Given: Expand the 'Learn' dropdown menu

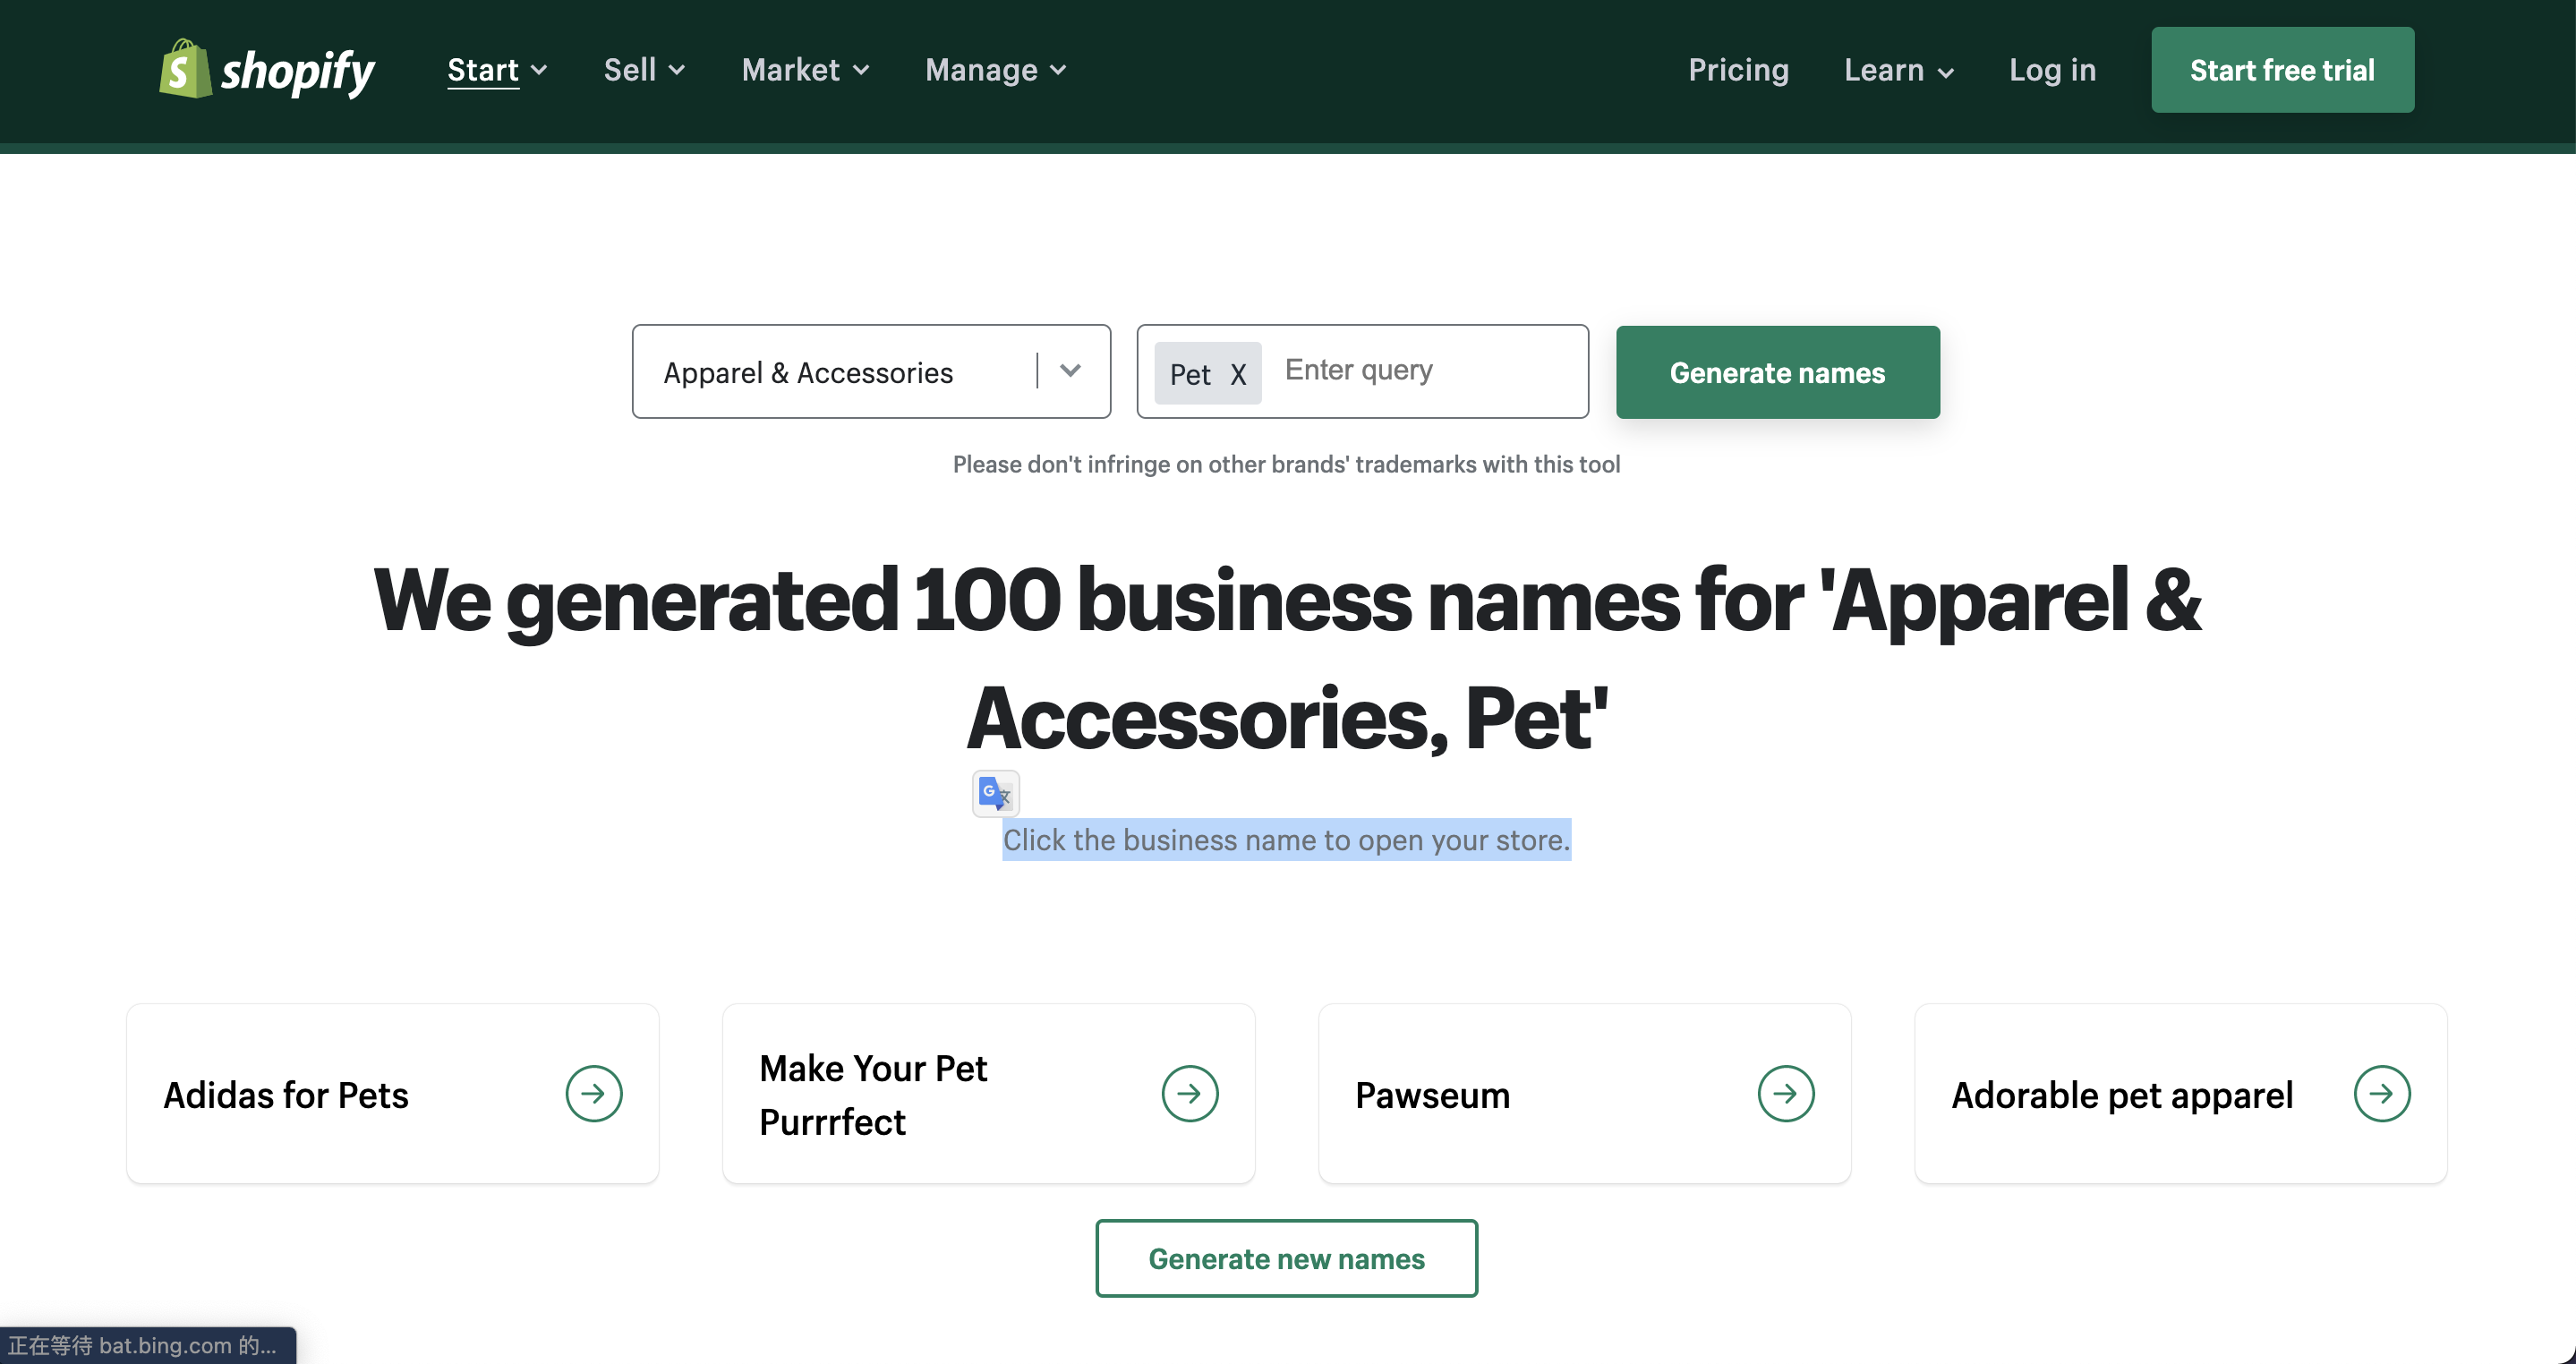Looking at the screenshot, I should (x=1898, y=70).
